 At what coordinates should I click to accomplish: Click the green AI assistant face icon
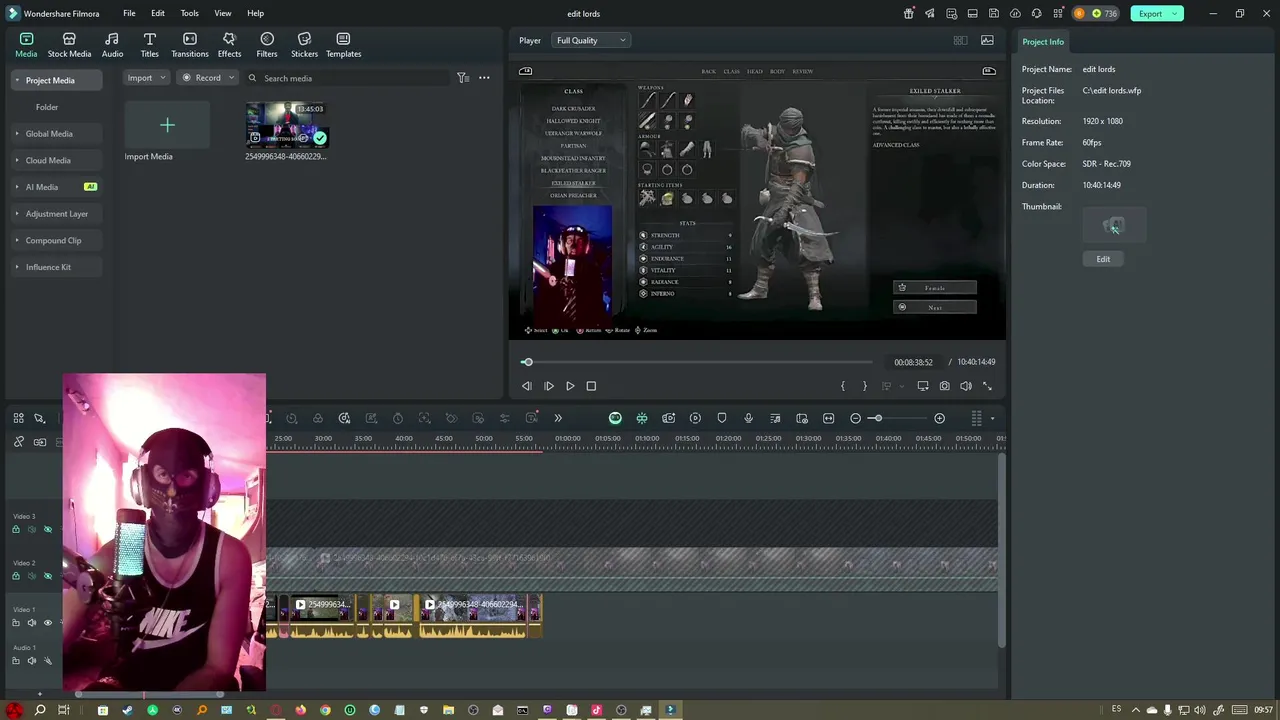615,418
